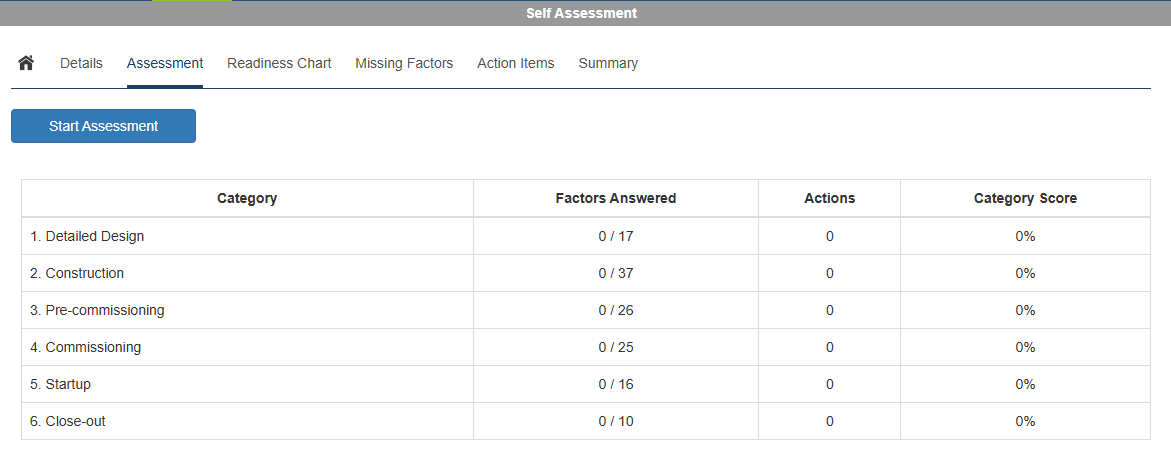
Task: Go to the Action Items tab
Action: 515,63
